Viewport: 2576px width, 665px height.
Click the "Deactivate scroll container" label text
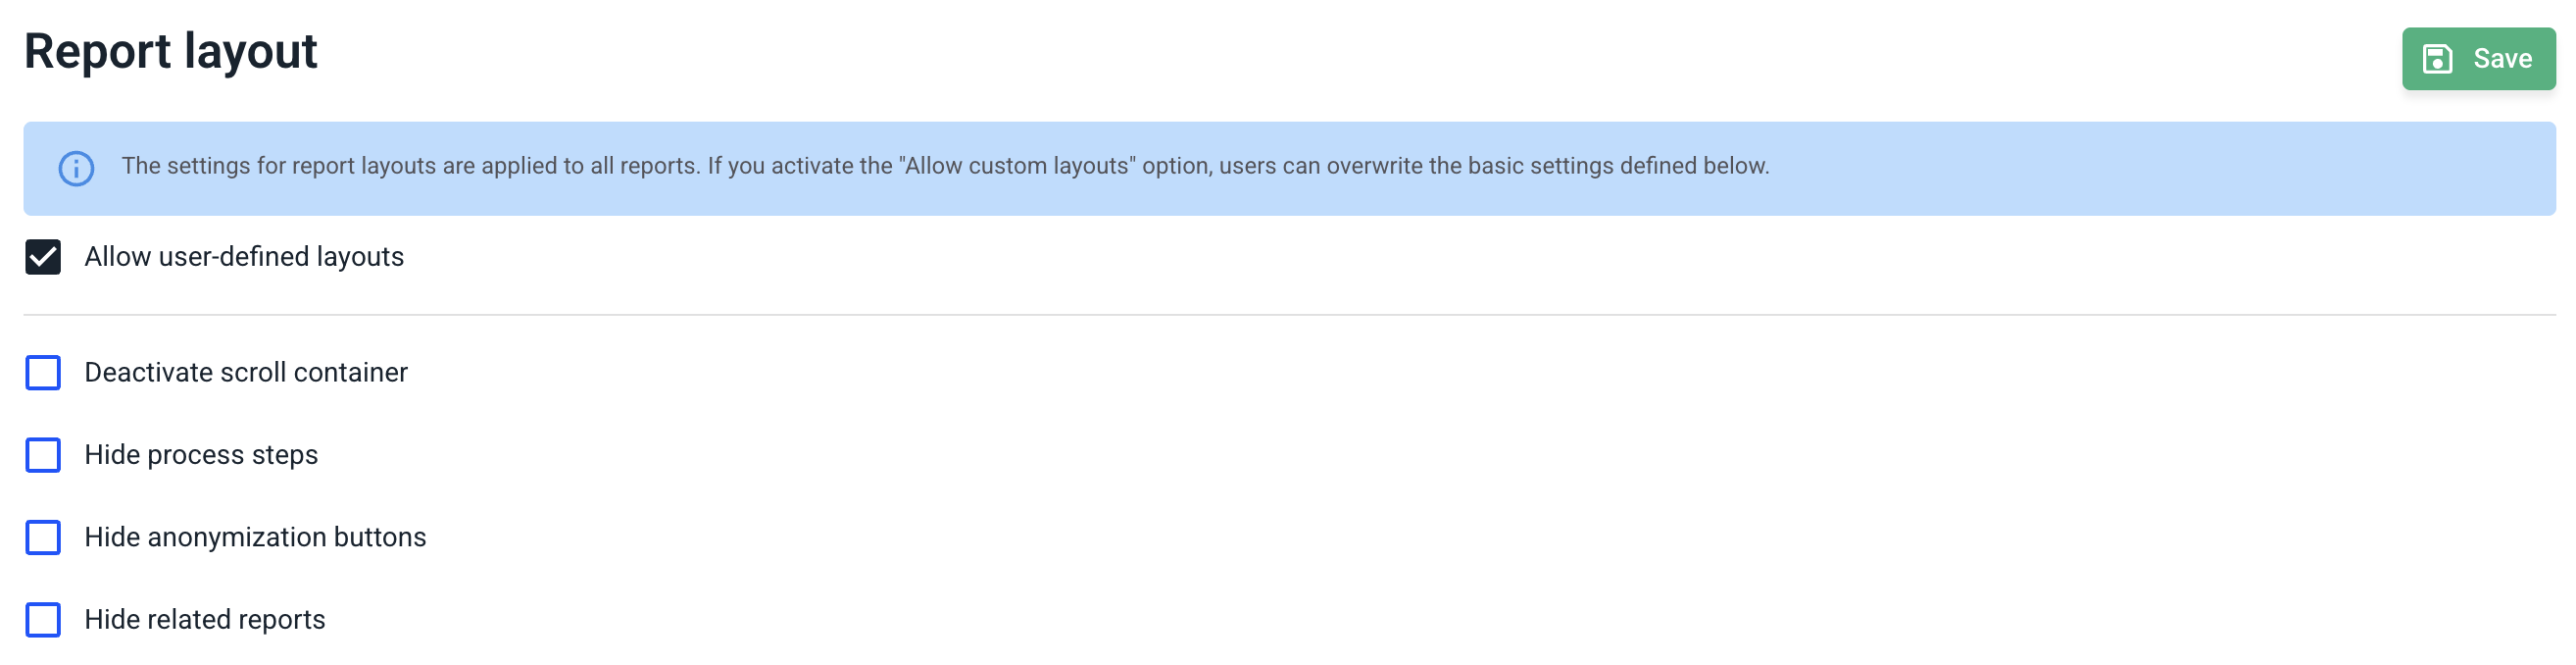pyautogui.click(x=246, y=373)
